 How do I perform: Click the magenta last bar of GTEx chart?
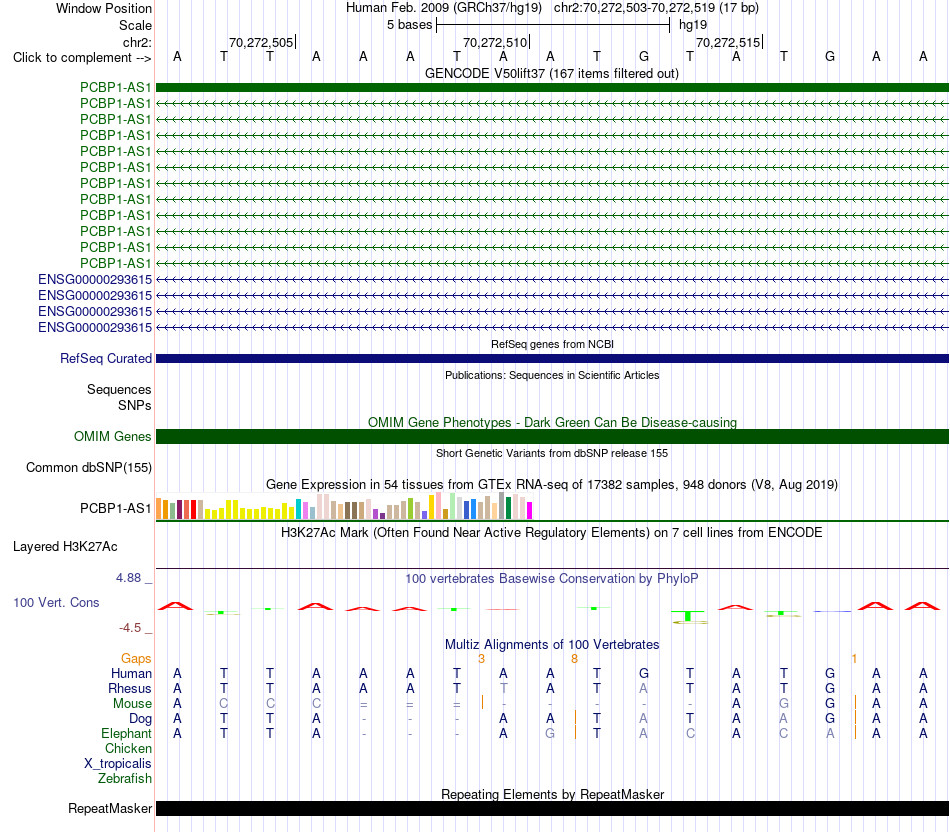point(530,510)
